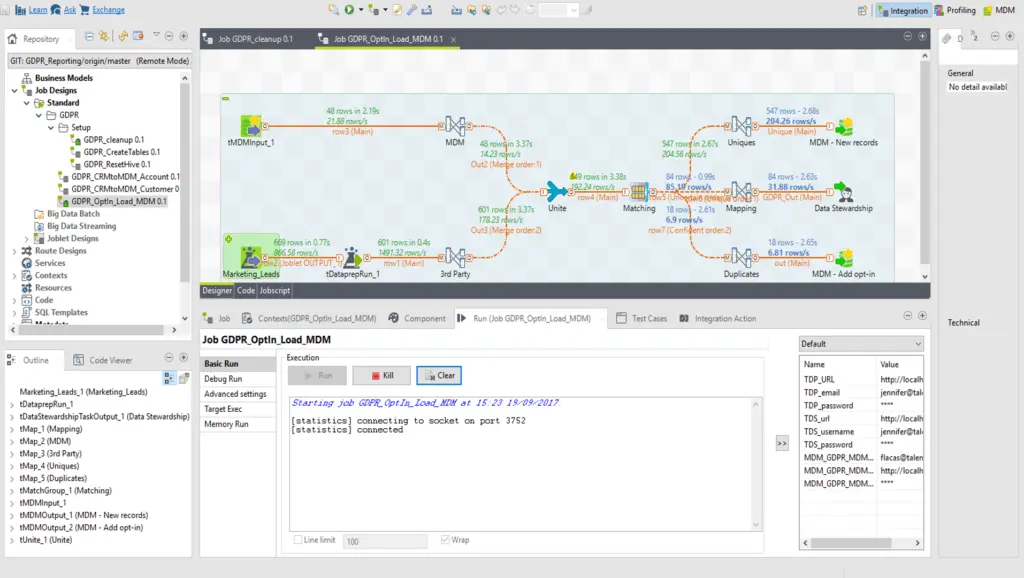Image resolution: width=1024 pixels, height=578 pixels.
Task: Open the Default context dropdown
Action: [861, 344]
